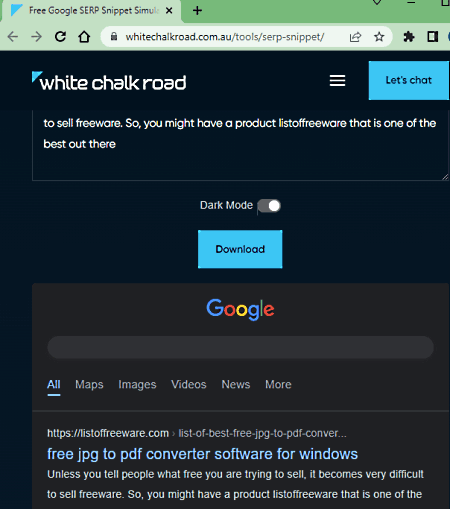Click the simulated Google search box
450x509 pixels.
click(x=240, y=347)
